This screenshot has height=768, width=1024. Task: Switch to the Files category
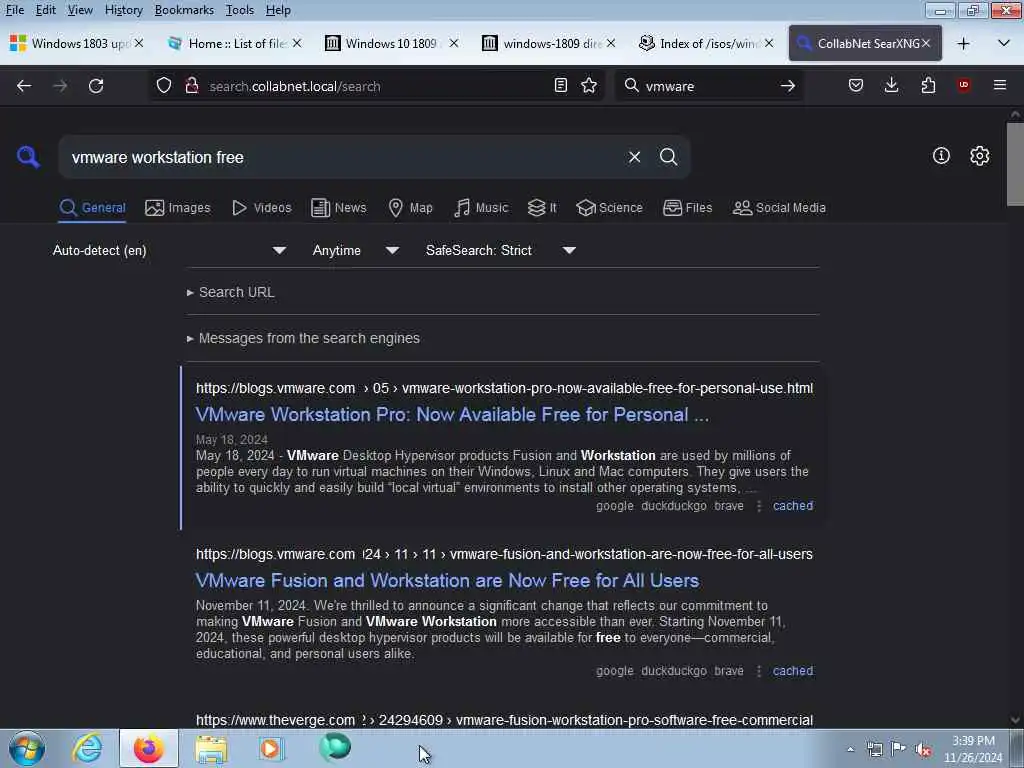tap(688, 208)
